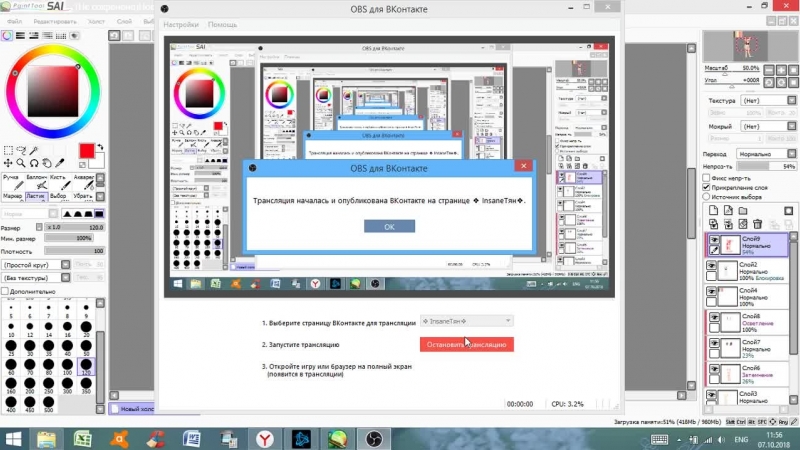Open Yandex Browser from the taskbar

(264, 439)
